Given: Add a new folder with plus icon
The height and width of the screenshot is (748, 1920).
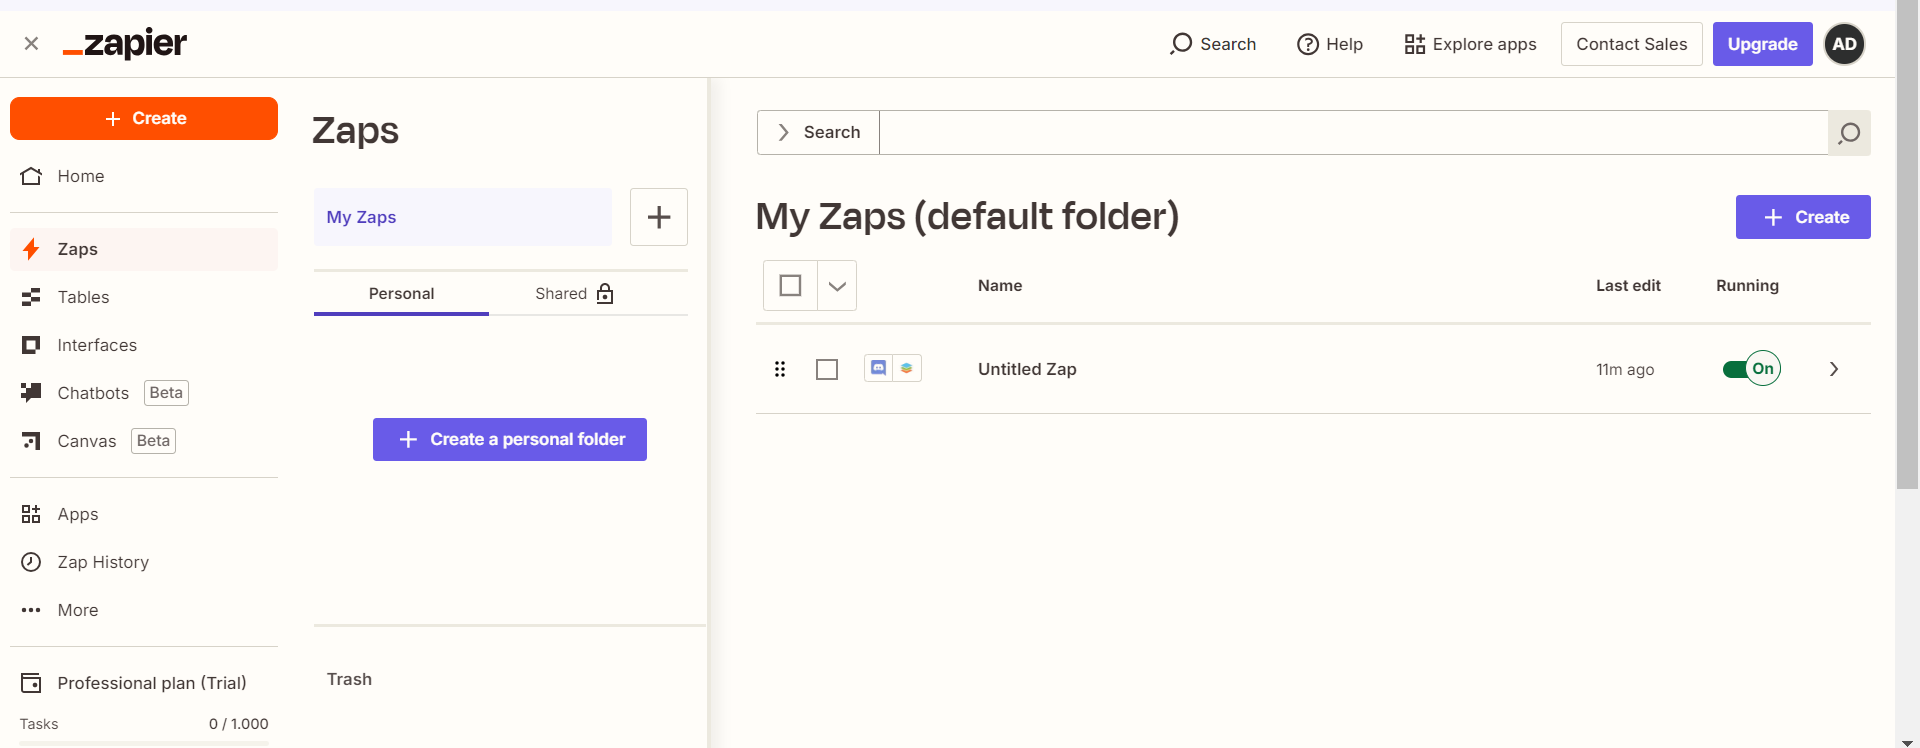Looking at the screenshot, I should 659,217.
